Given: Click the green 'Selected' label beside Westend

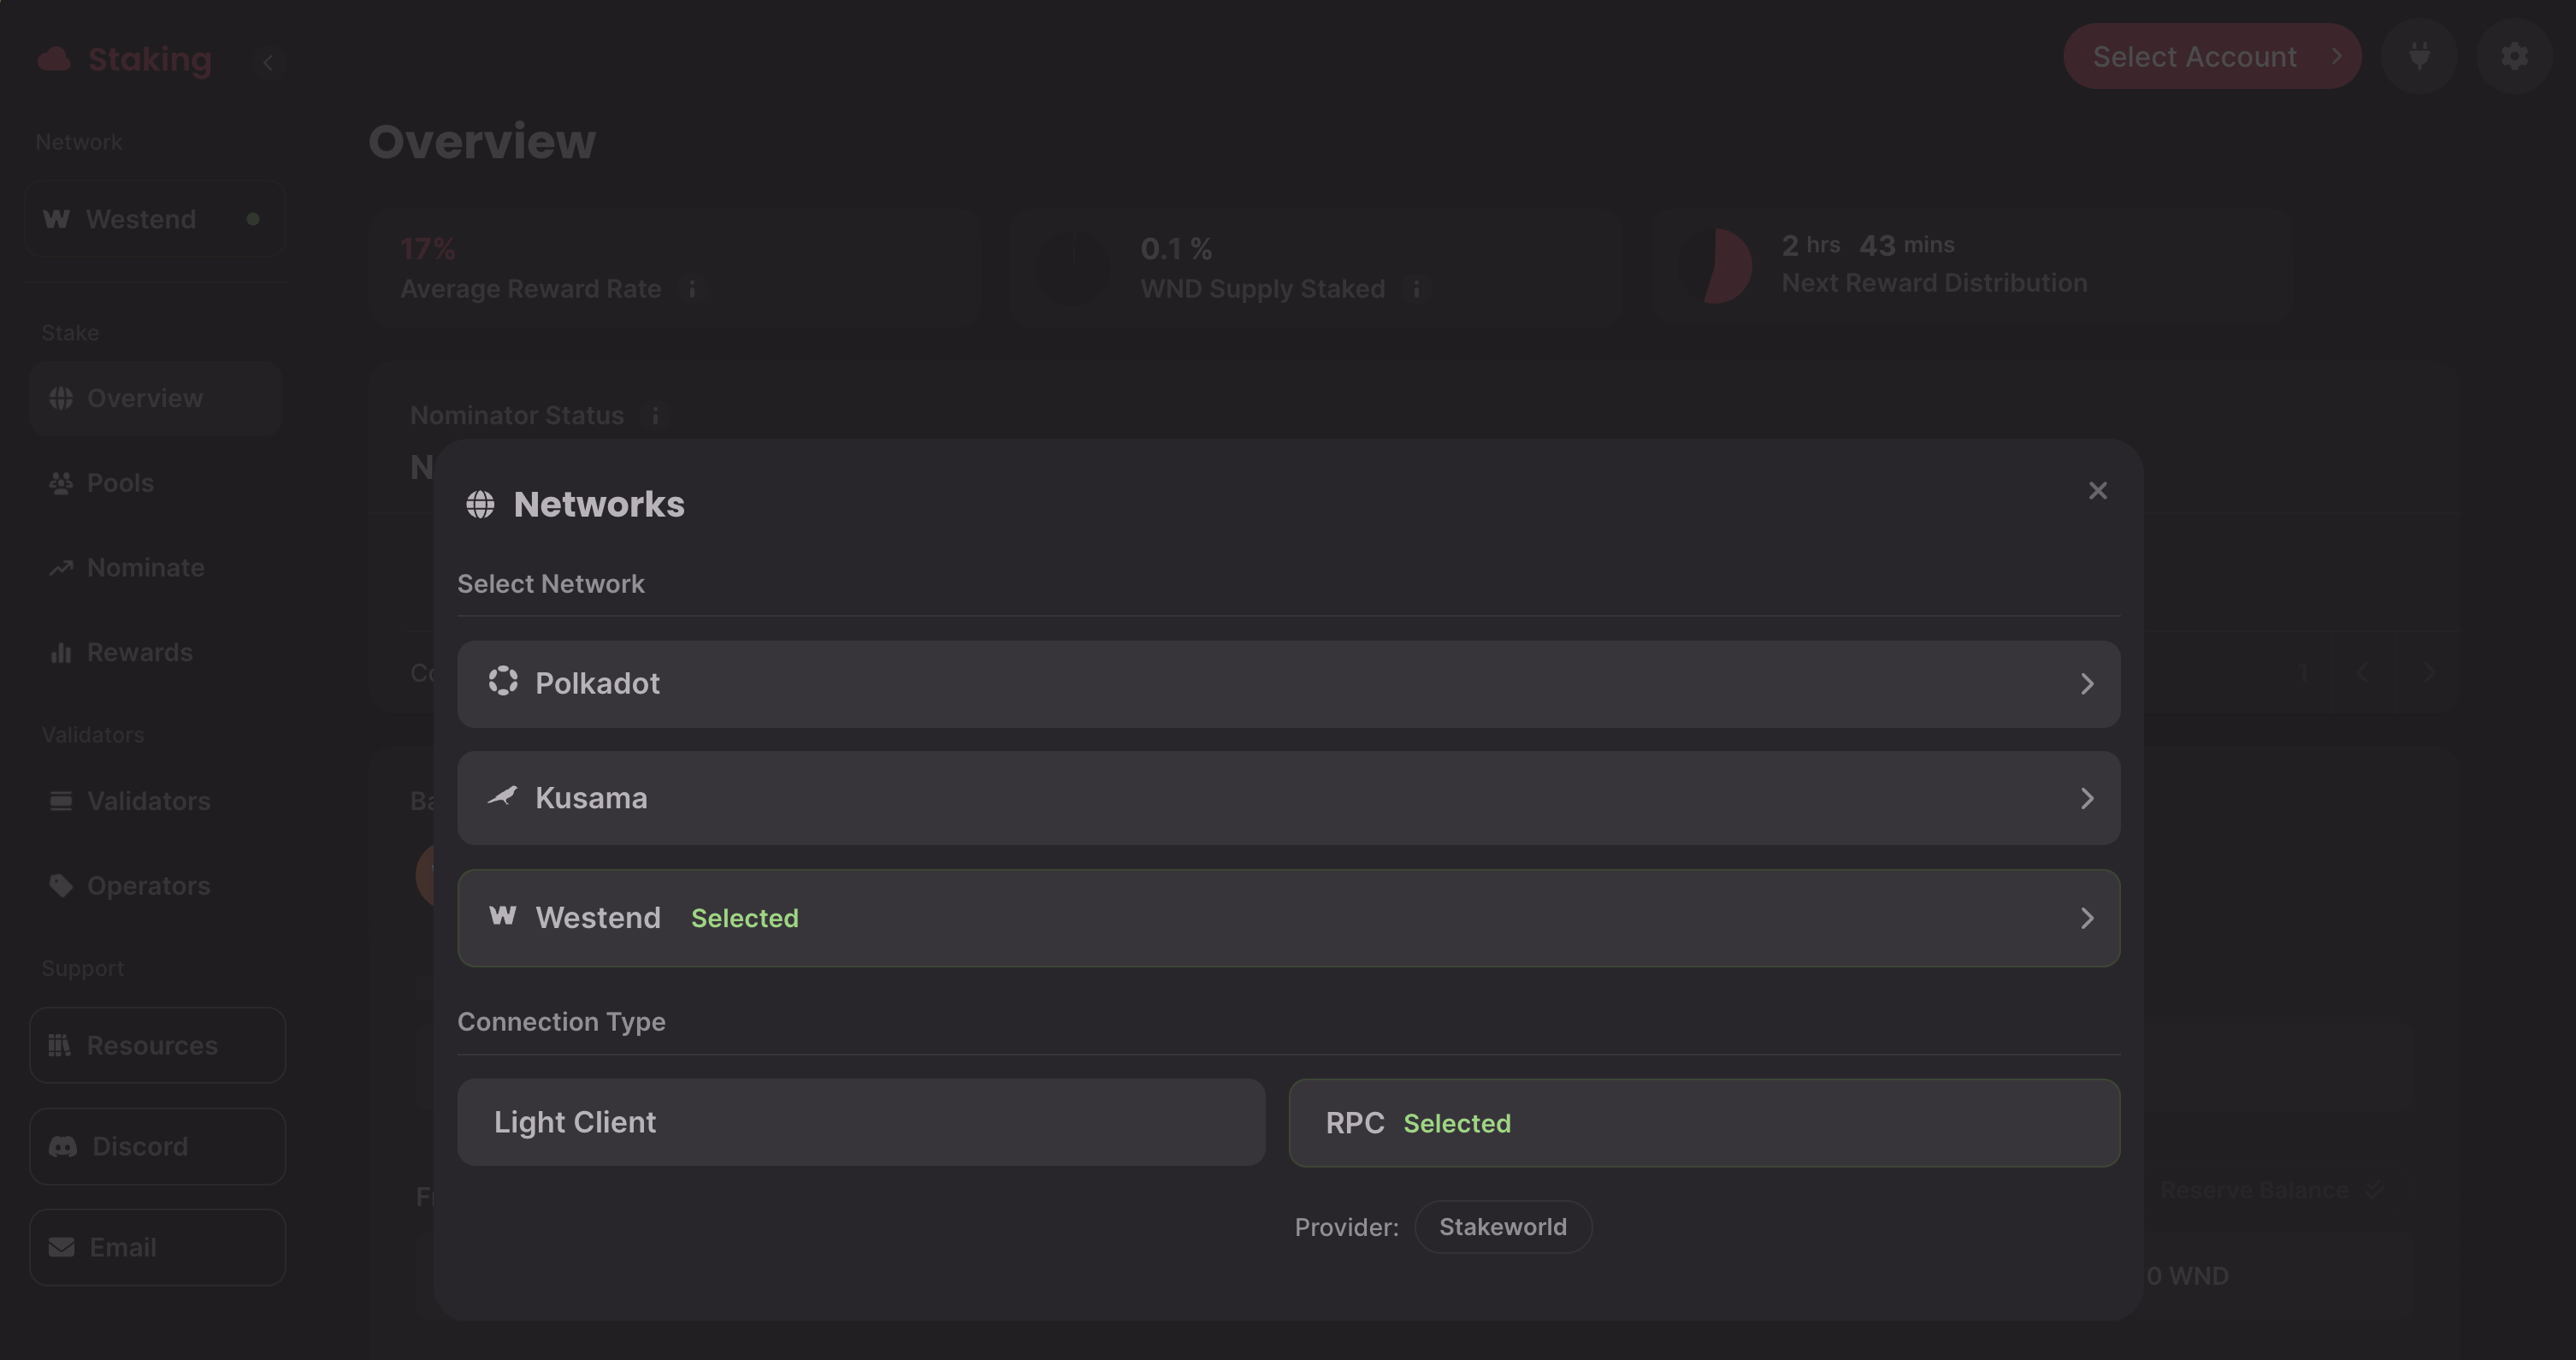Looking at the screenshot, I should click(x=745, y=918).
